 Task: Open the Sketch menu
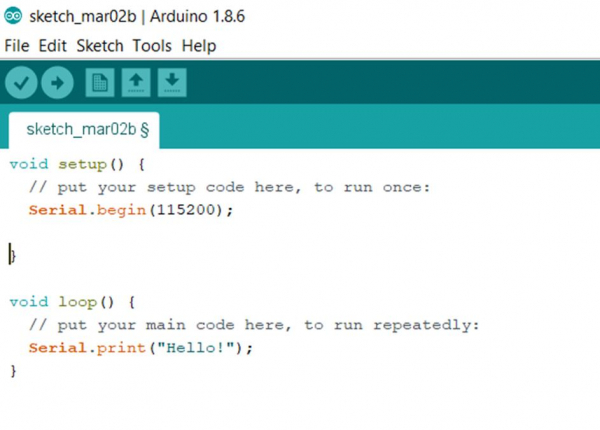[x=100, y=46]
